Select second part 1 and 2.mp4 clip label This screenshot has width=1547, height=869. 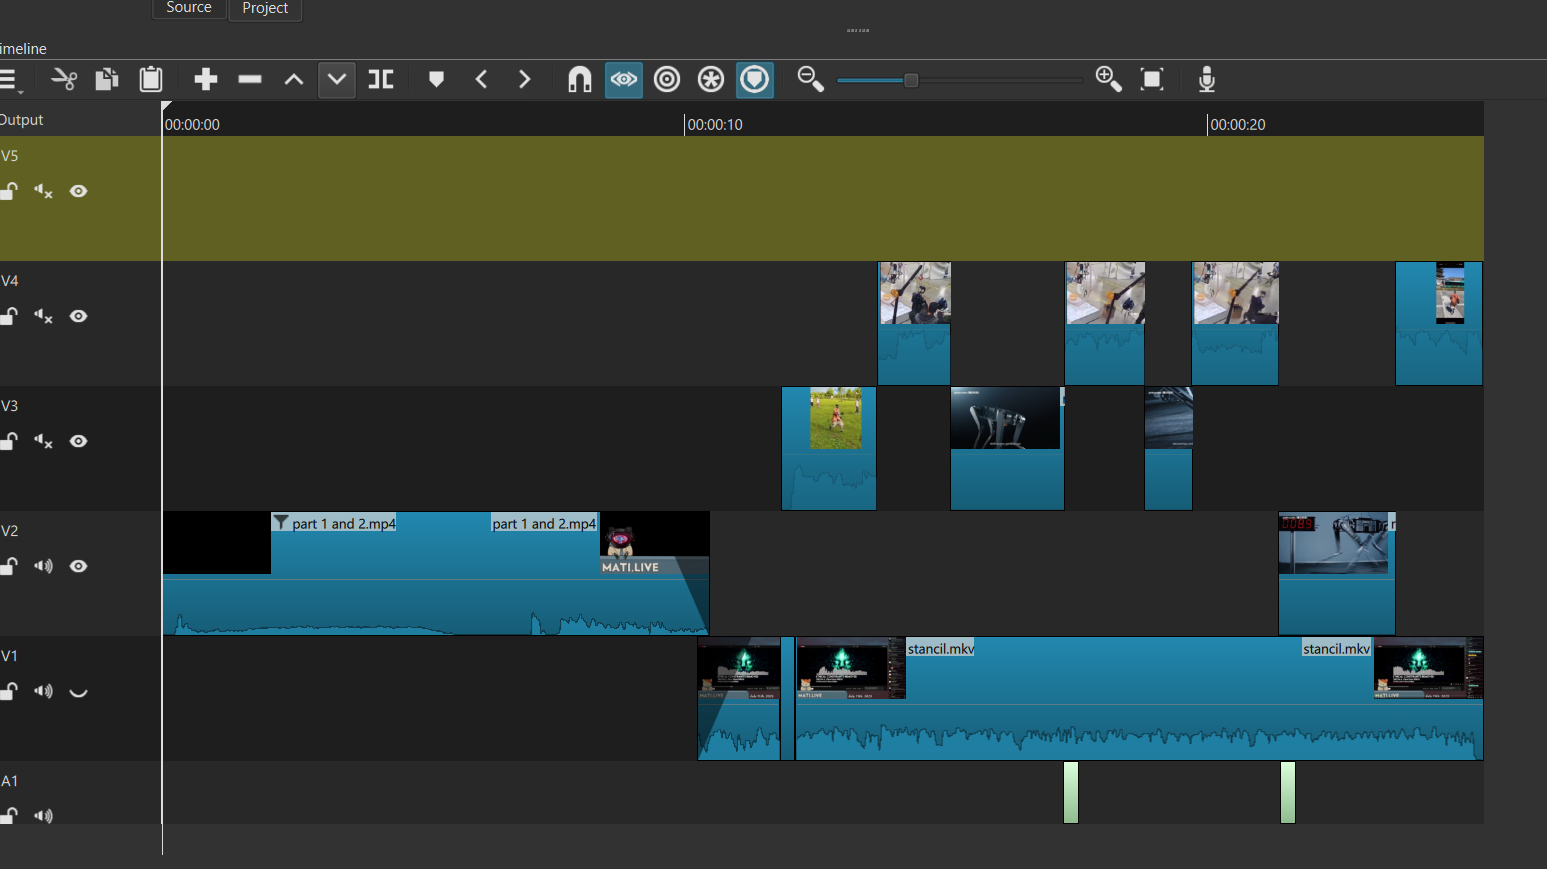[544, 523]
